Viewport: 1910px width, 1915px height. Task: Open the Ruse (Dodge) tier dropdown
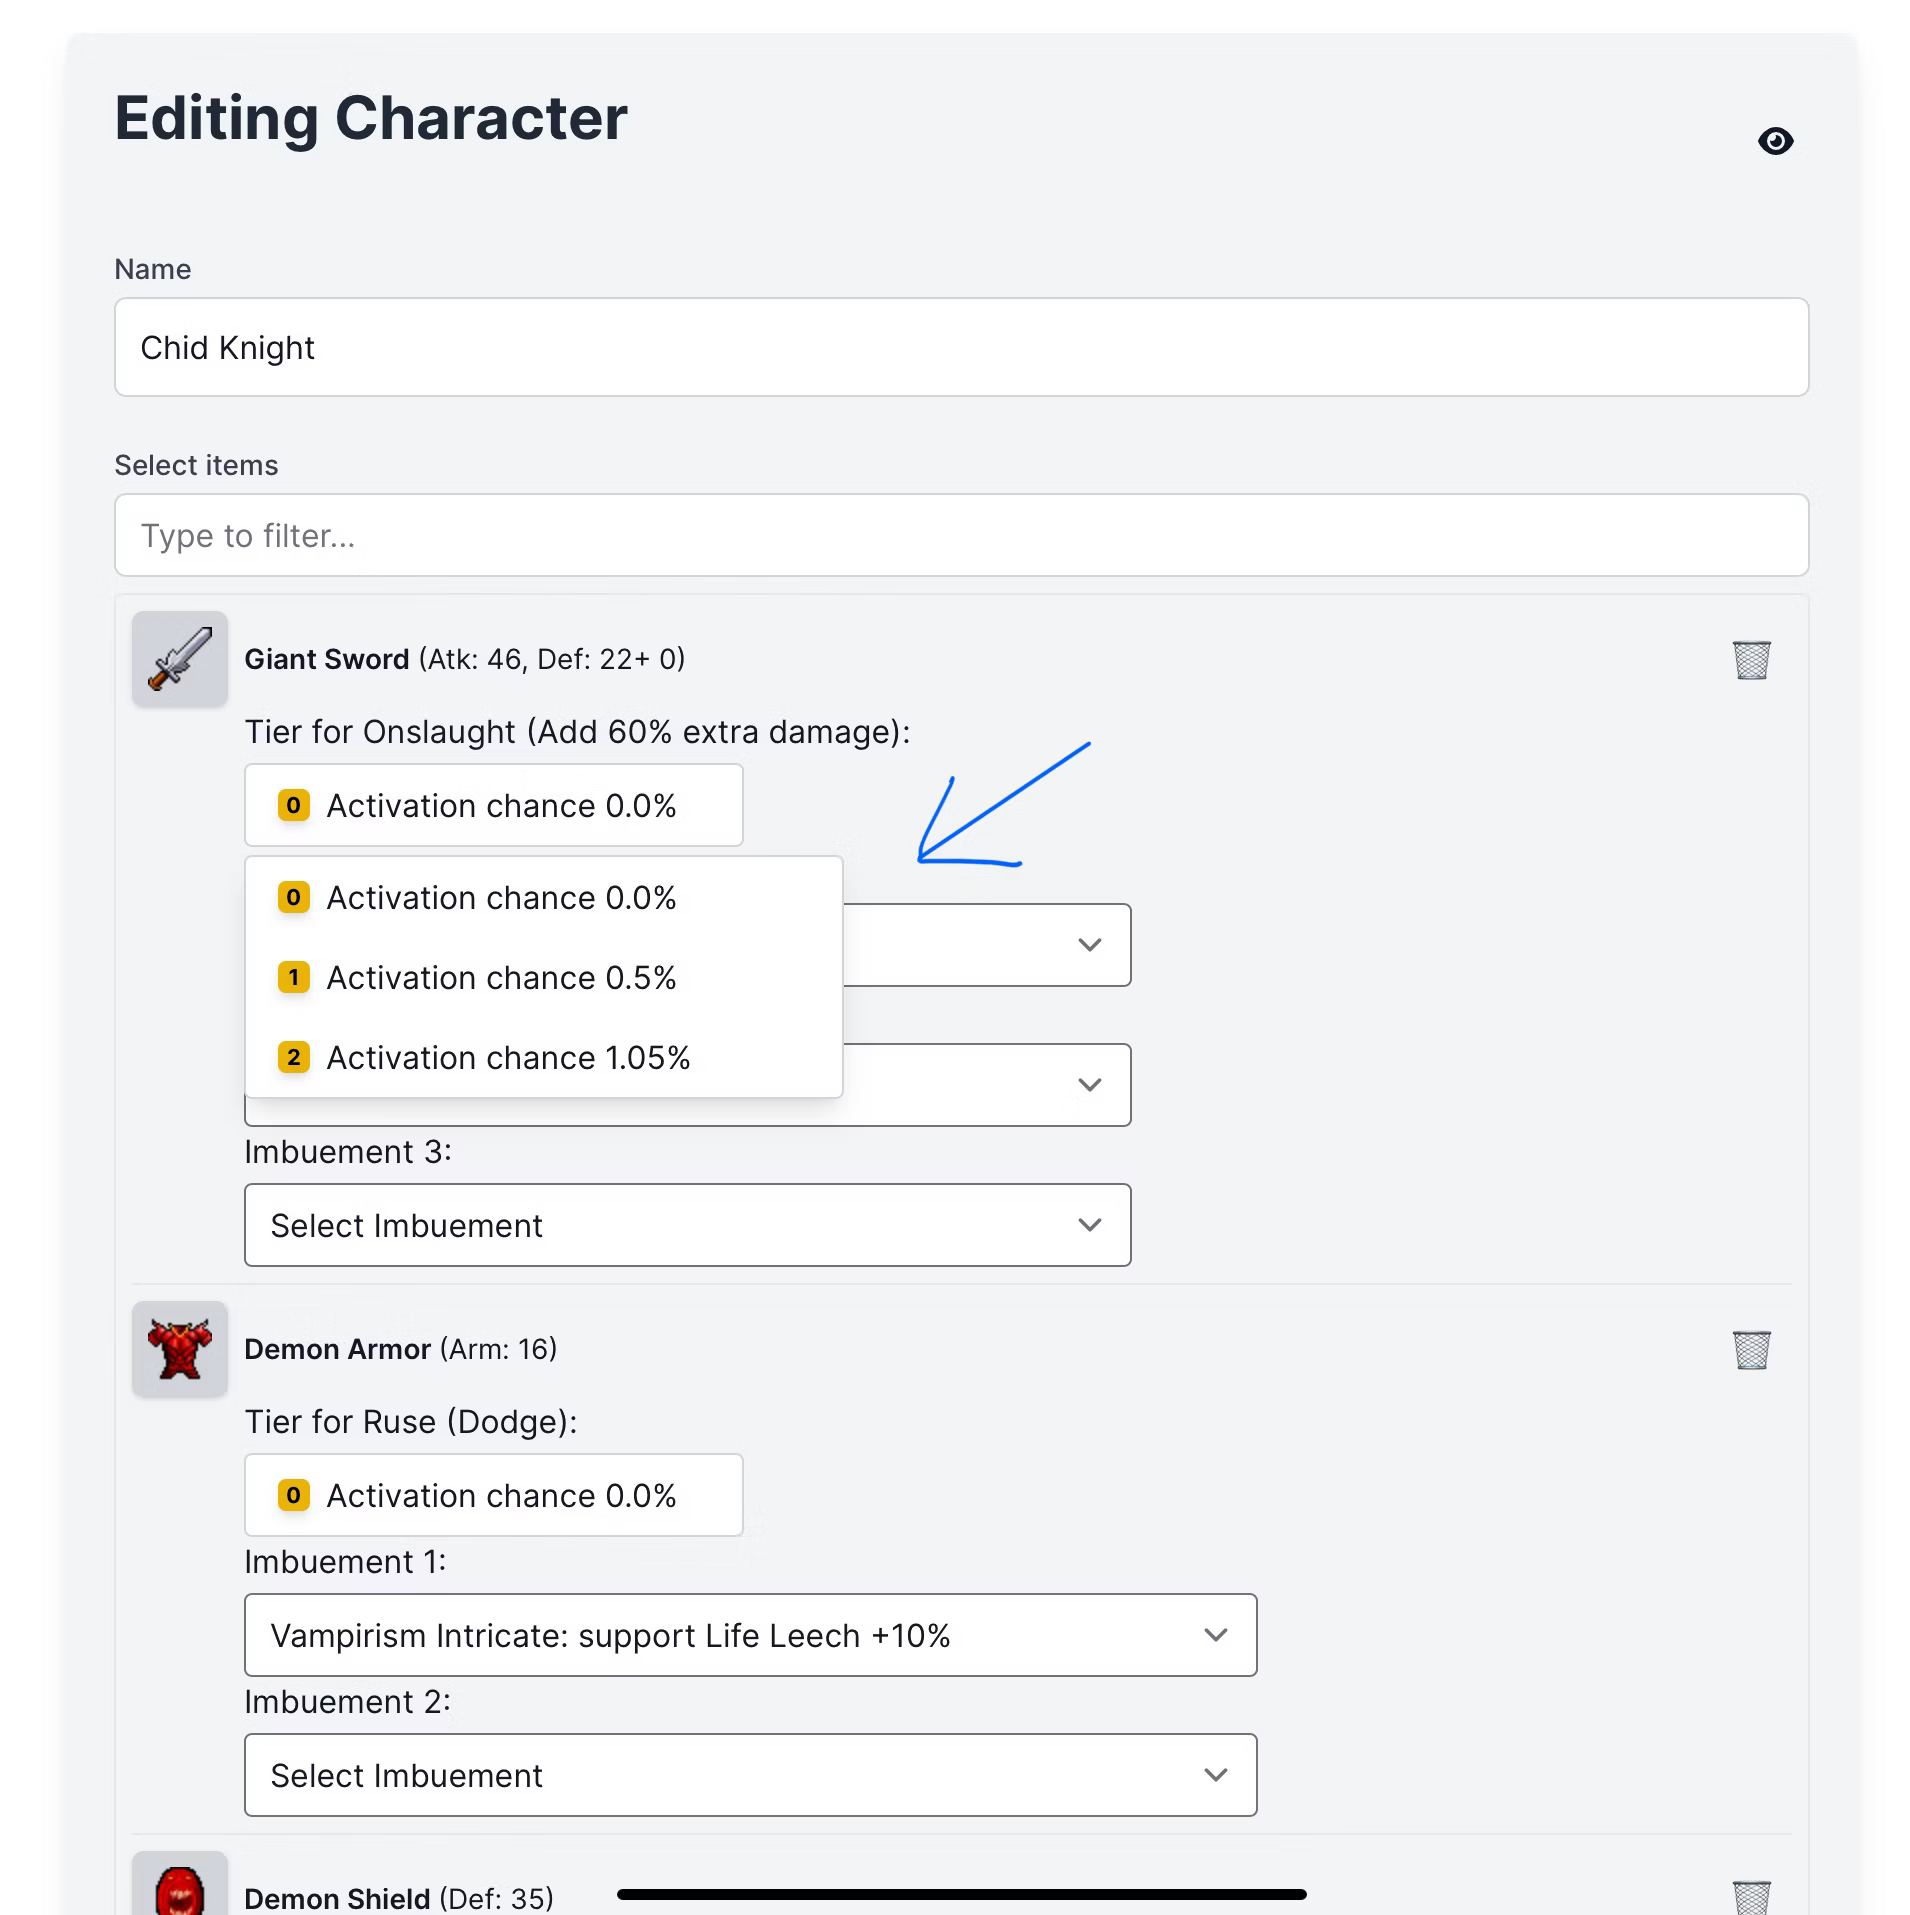pos(494,1496)
